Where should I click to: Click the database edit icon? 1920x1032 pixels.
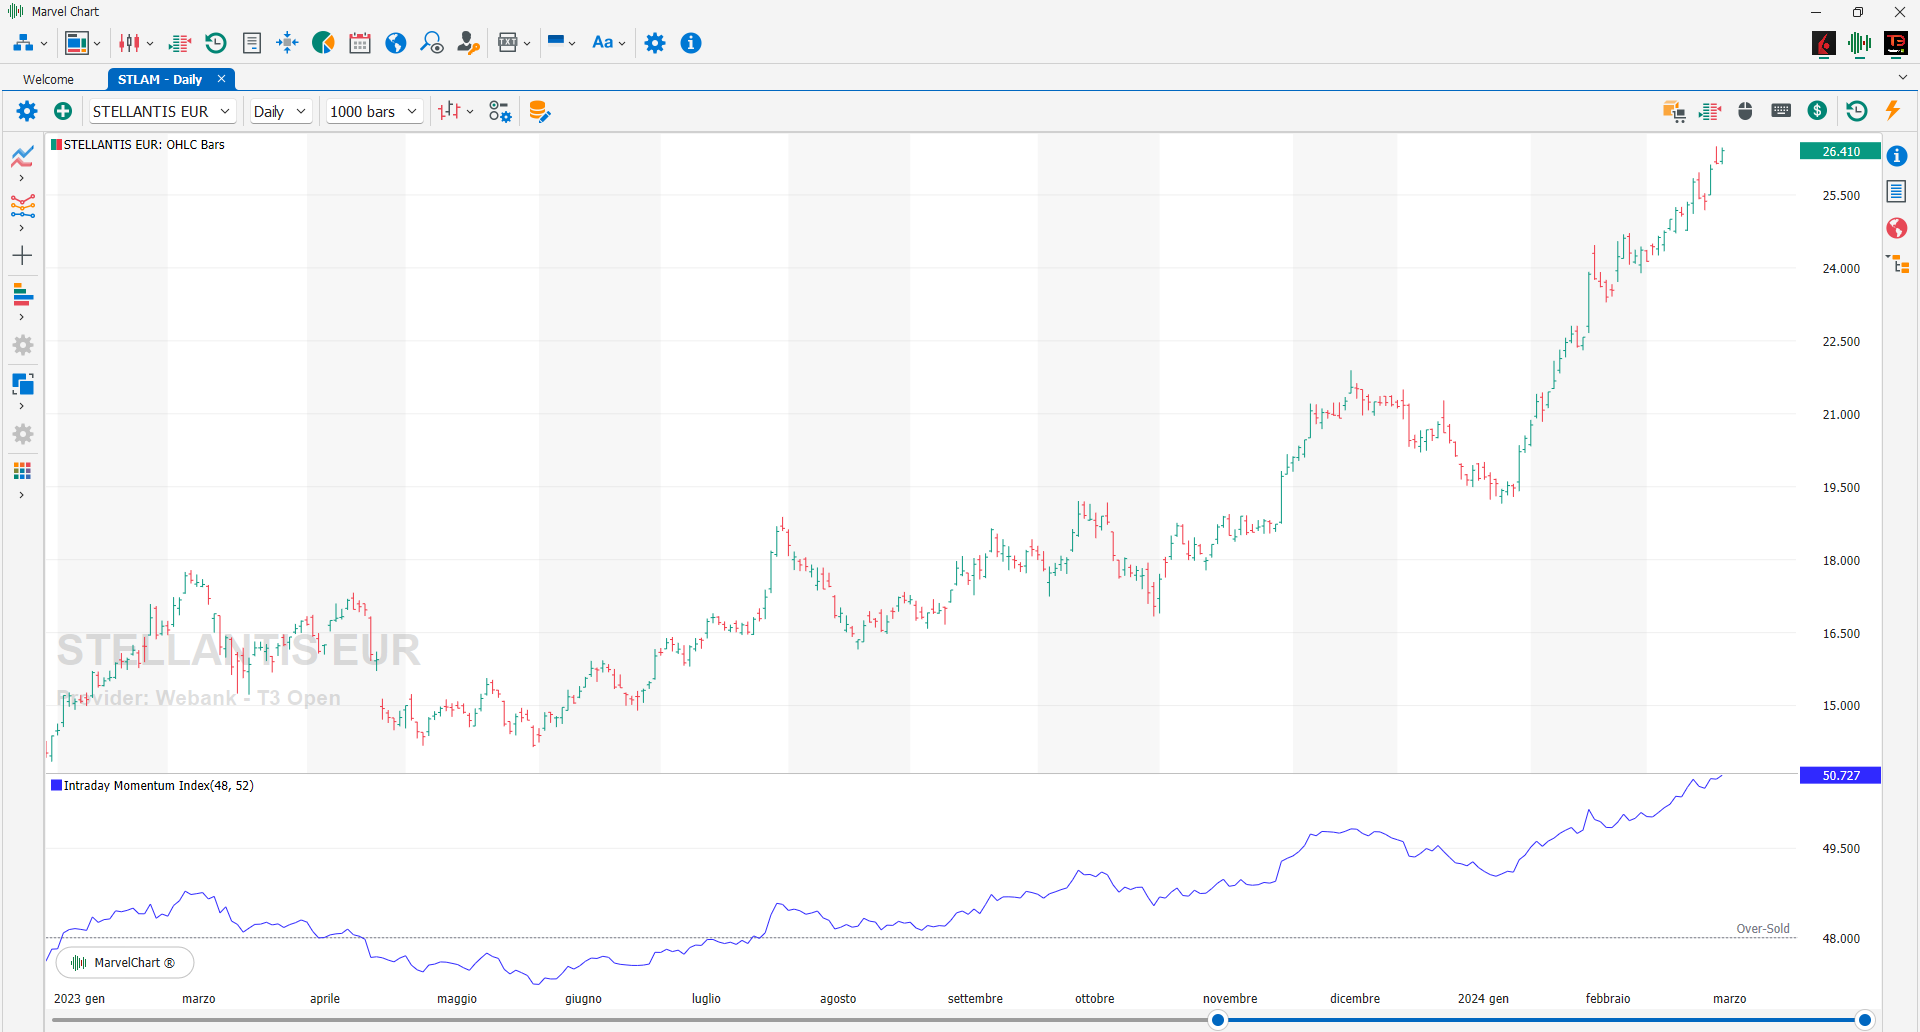[x=539, y=111]
